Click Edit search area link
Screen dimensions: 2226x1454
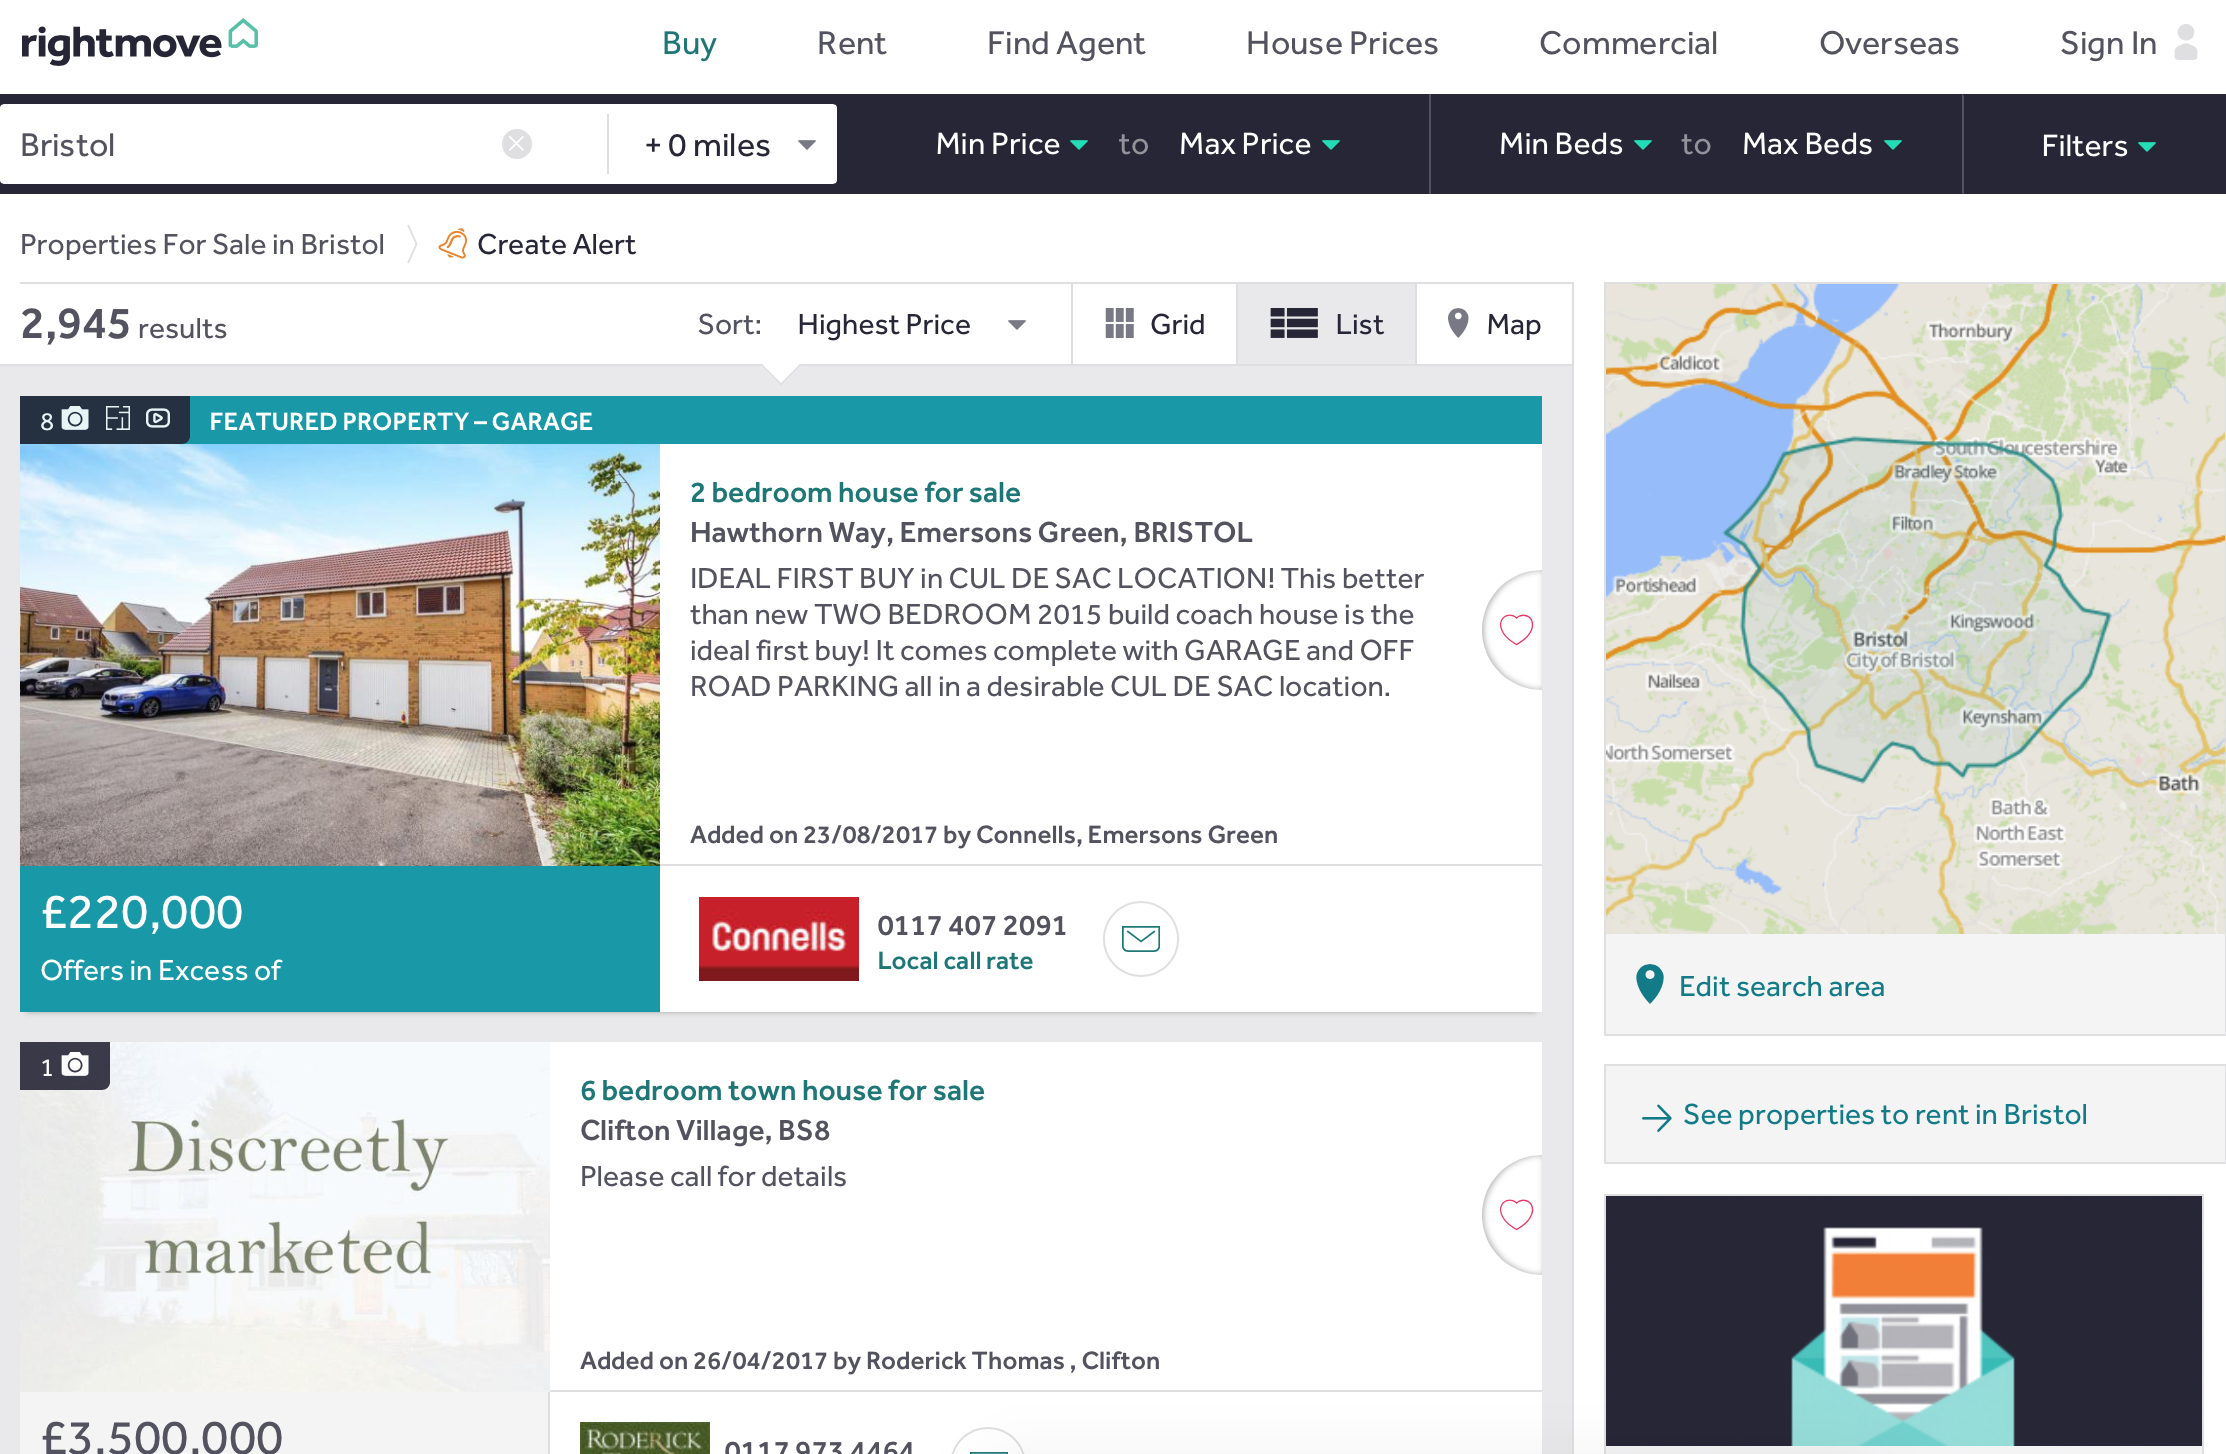(1781, 986)
